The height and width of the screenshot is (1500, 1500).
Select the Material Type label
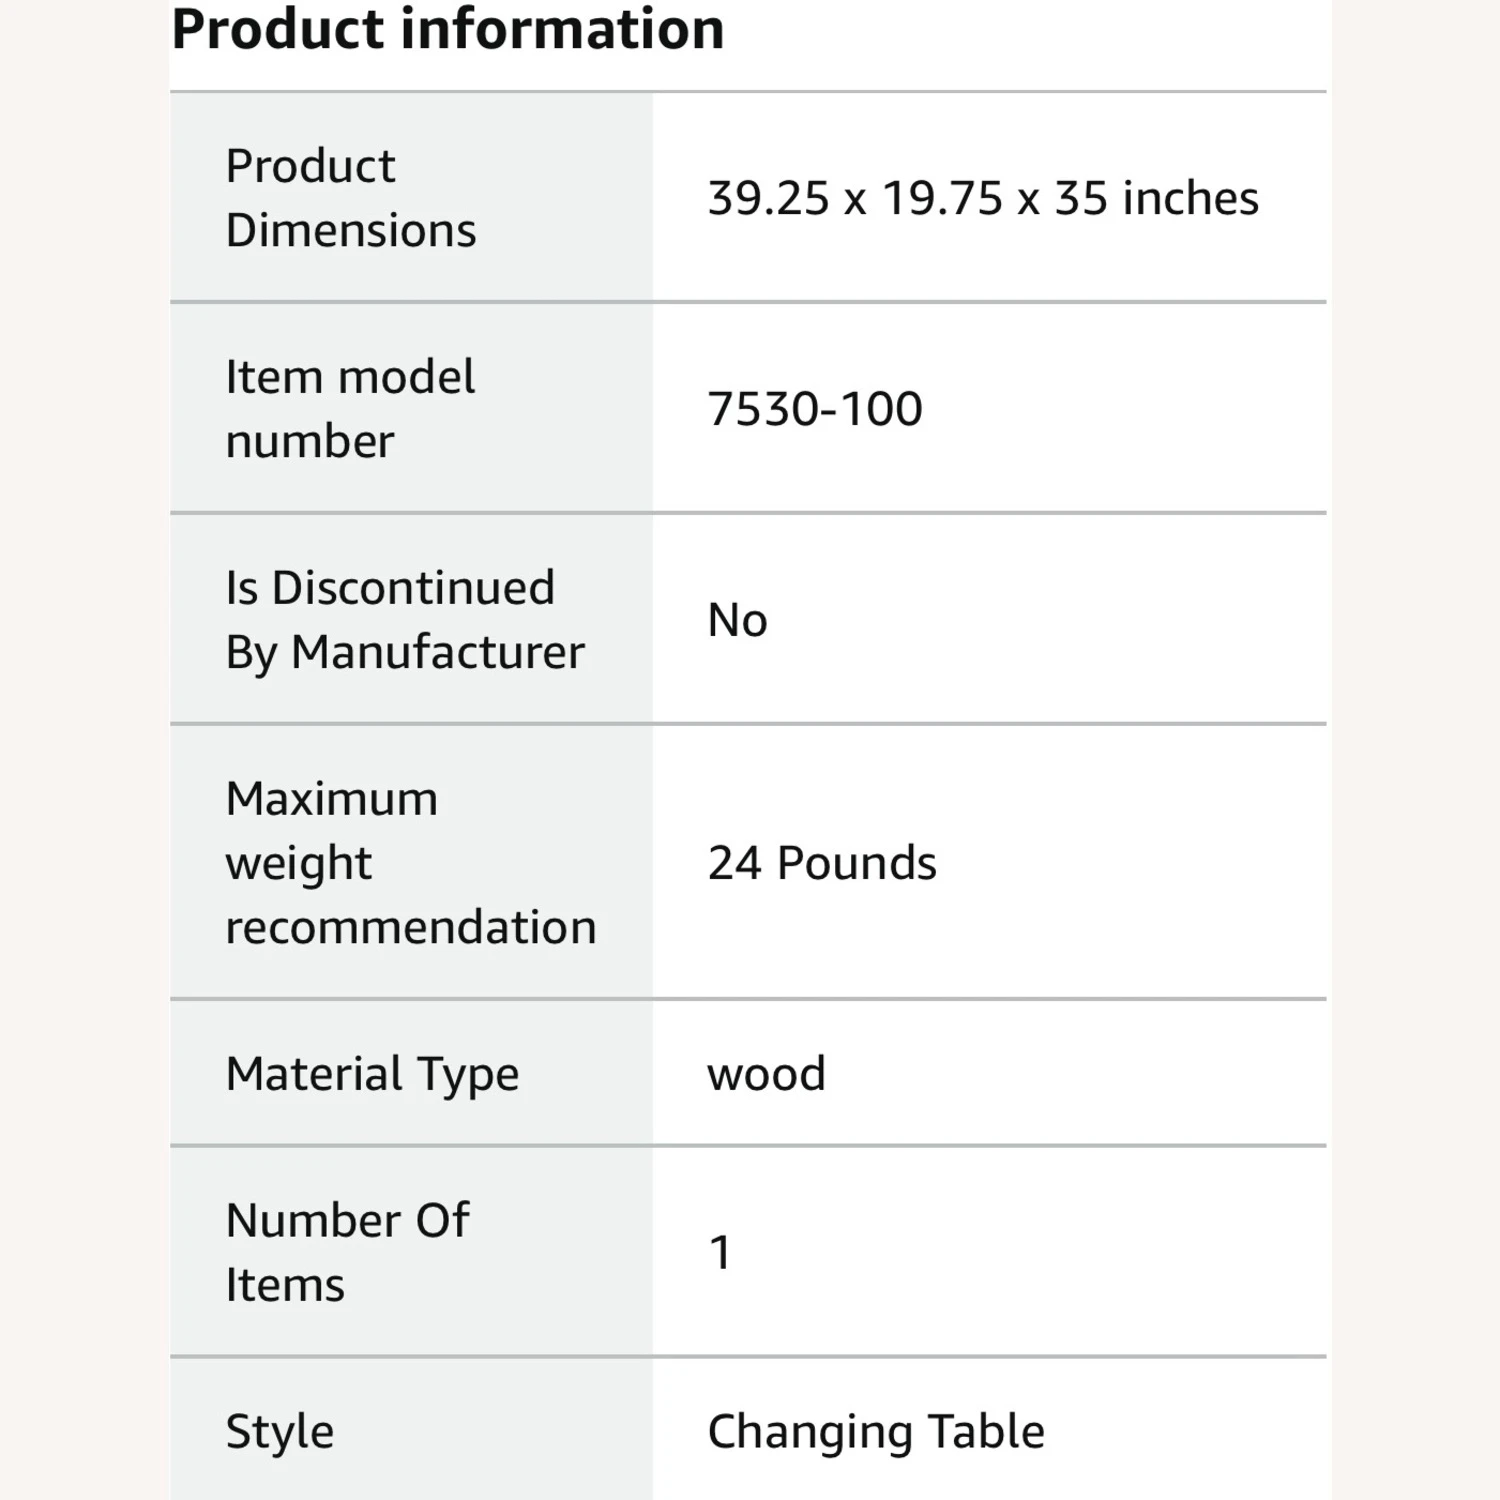click(372, 1074)
